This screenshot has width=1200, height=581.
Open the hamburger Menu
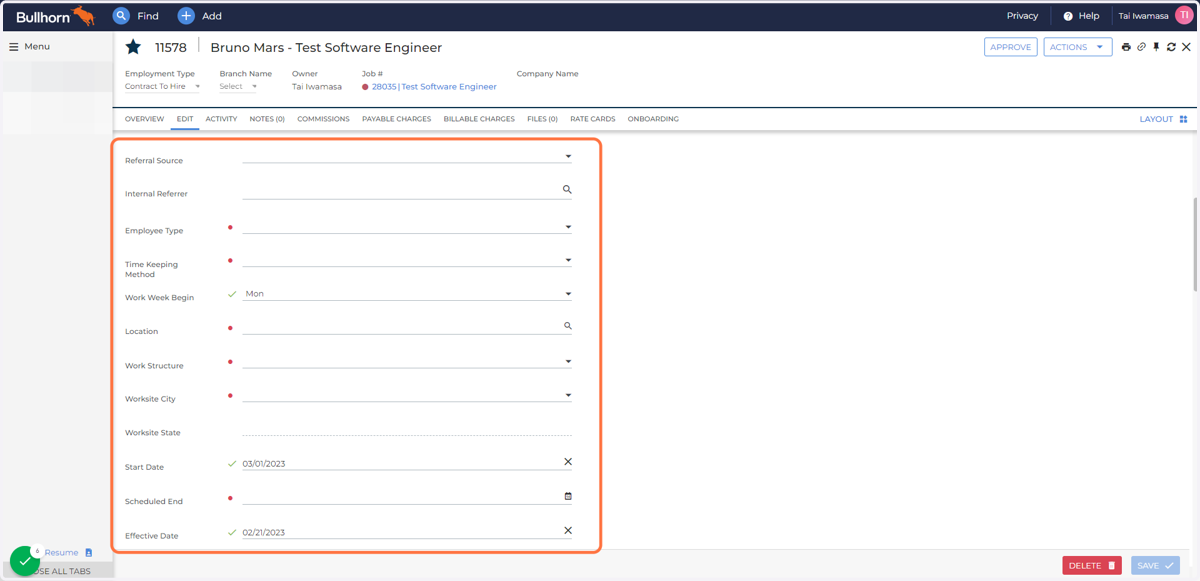coord(14,47)
